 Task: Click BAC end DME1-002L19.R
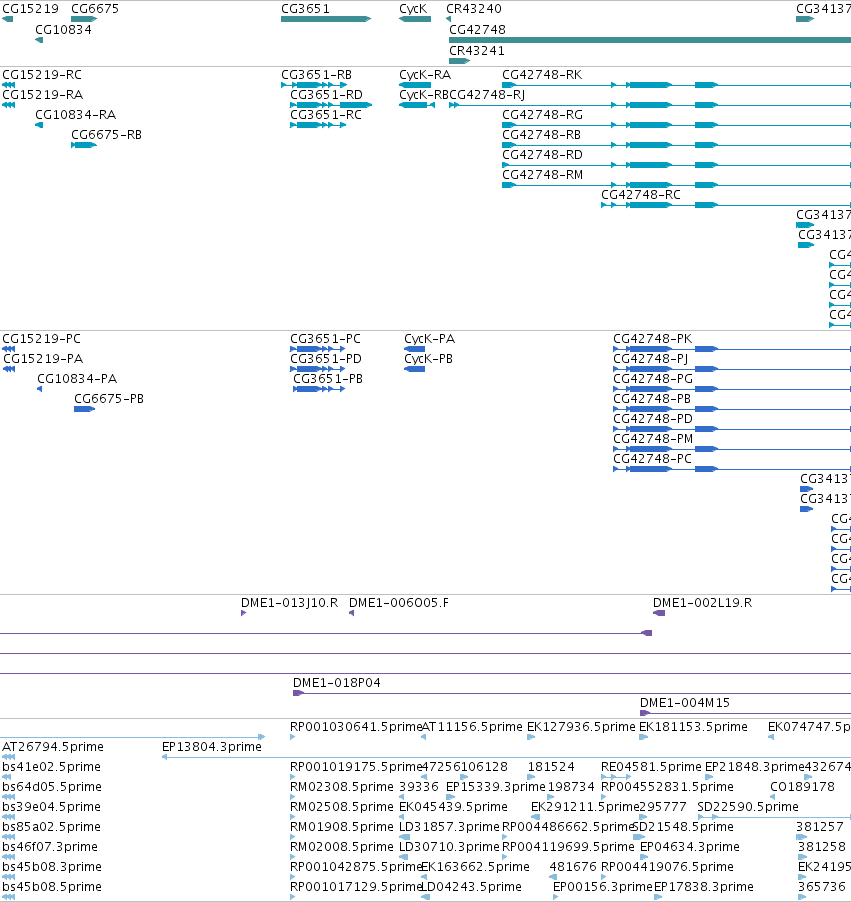(702, 603)
